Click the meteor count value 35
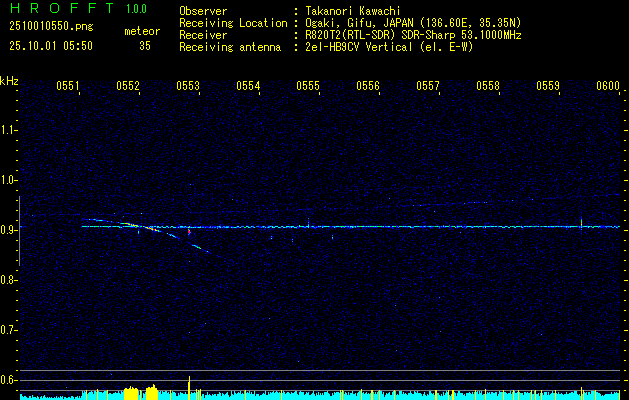The image size is (629, 400). point(145,46)
